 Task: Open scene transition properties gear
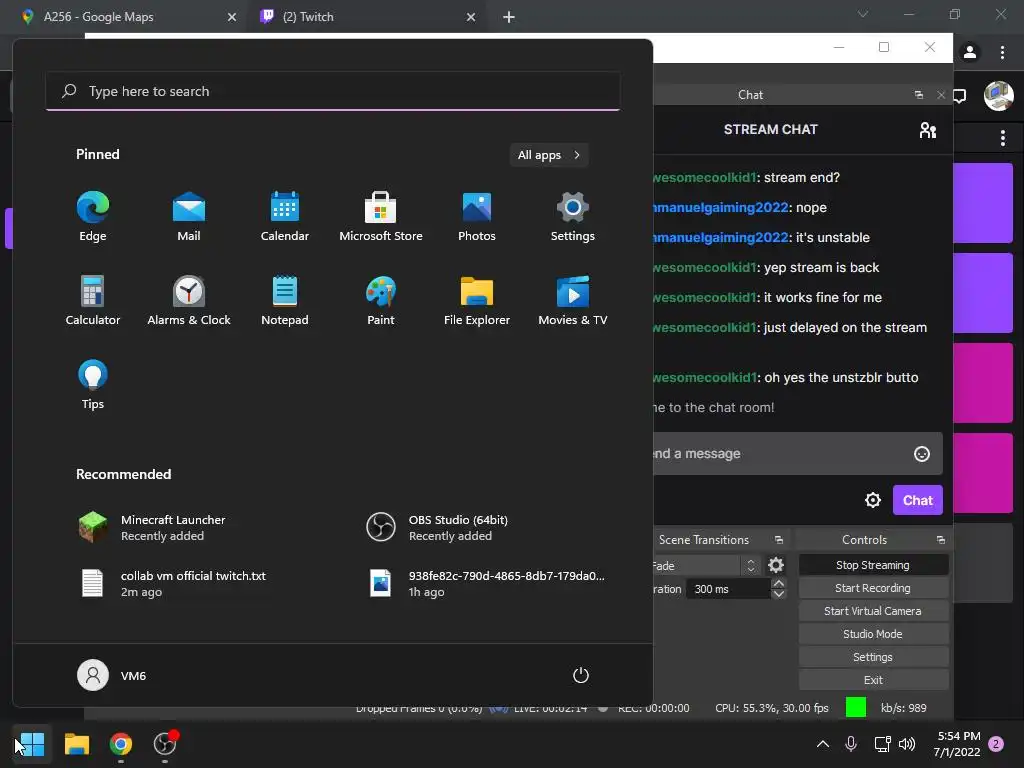tap(776, 565)
